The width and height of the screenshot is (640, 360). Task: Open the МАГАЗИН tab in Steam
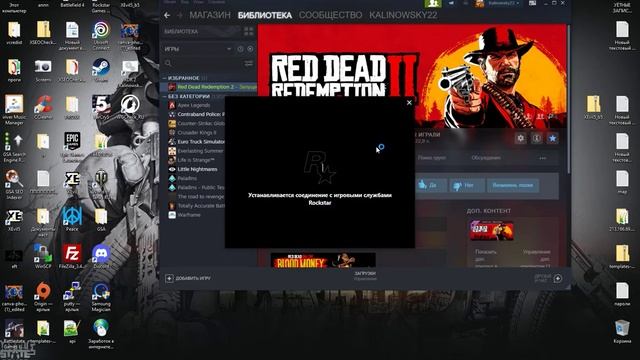coord(210,15)
